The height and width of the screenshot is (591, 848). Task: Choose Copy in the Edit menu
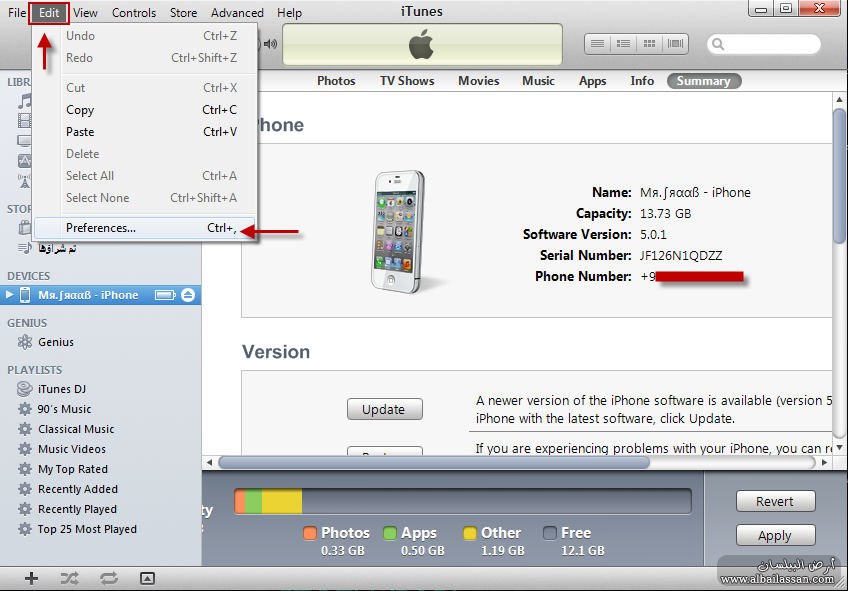tap(144, 110)
